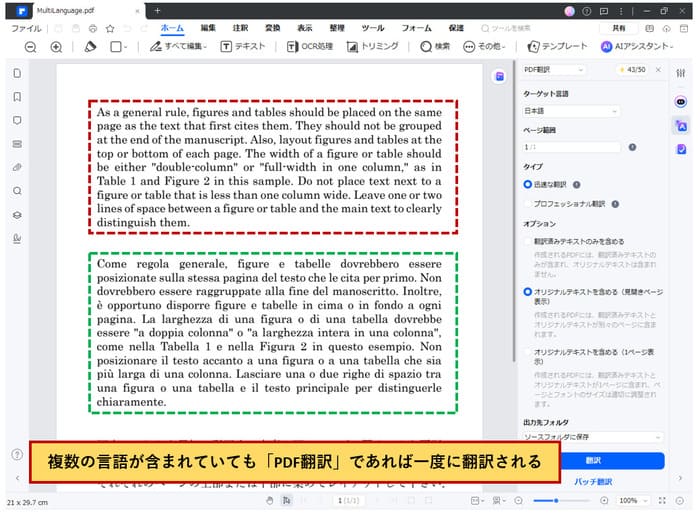The width and height of the screenshot is (700, 514).
Task: Open the OCR処理 tool
Action: tap(309, 47)
